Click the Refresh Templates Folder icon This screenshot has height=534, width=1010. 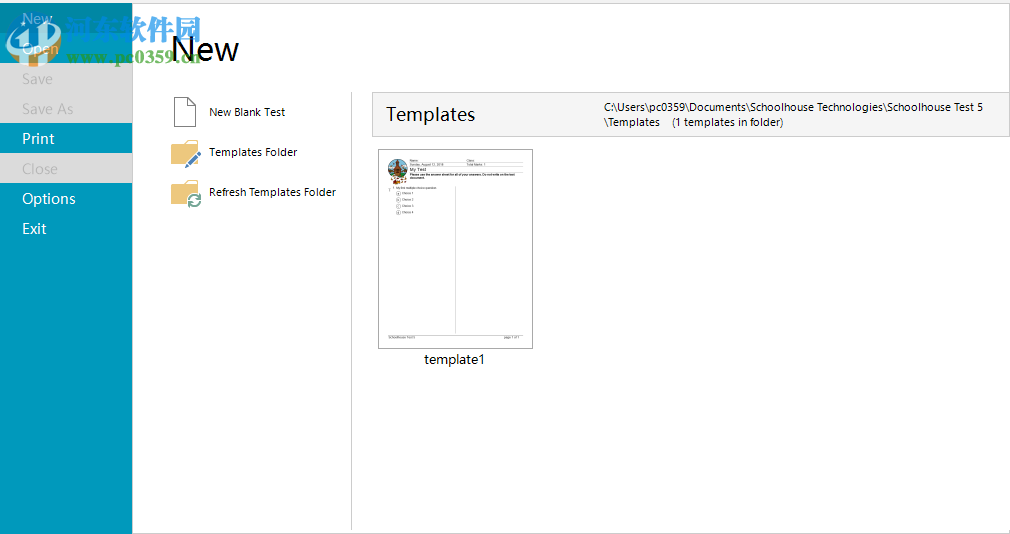186,193
